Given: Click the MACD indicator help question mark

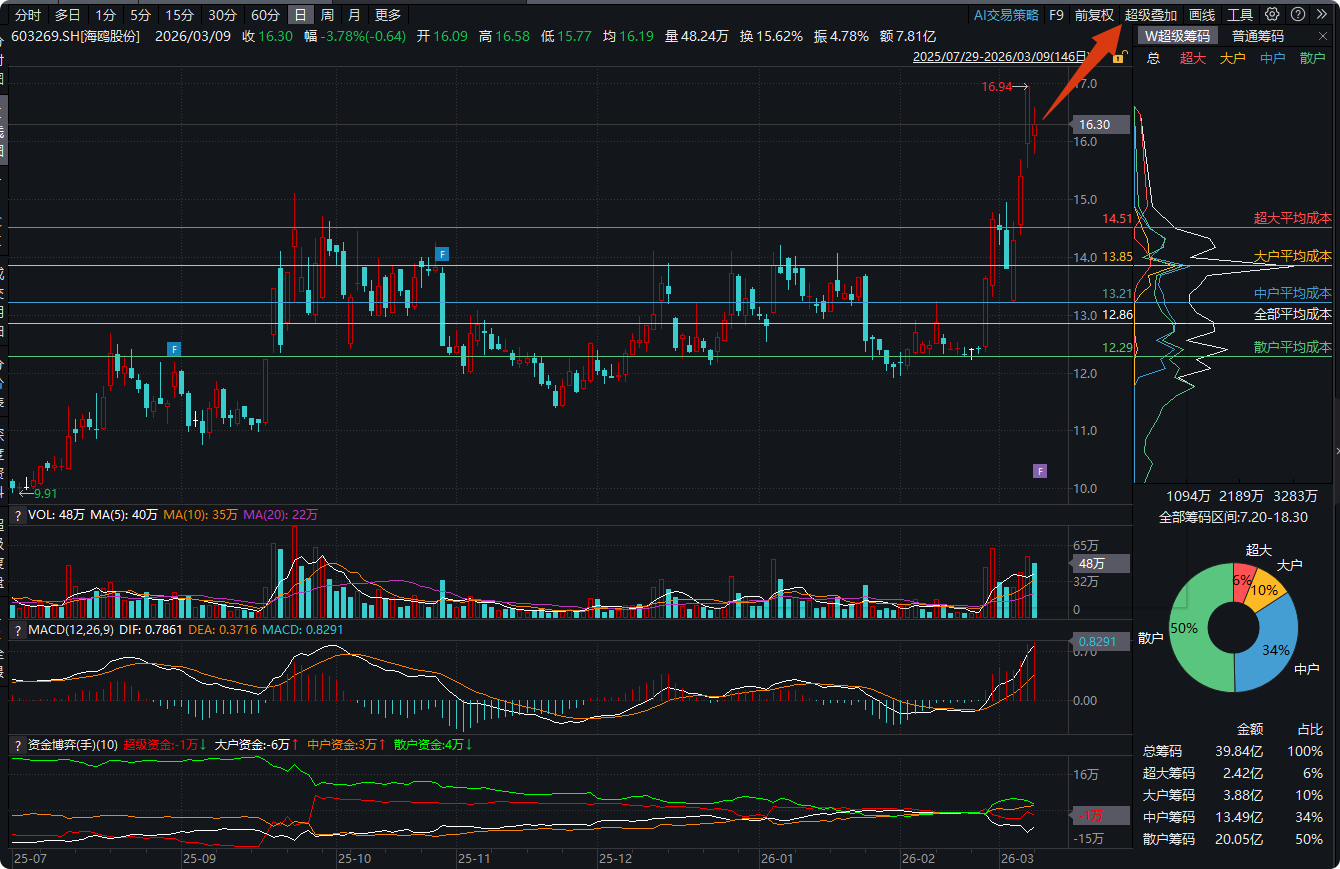Looking at the screenshot, I should 17,630.
